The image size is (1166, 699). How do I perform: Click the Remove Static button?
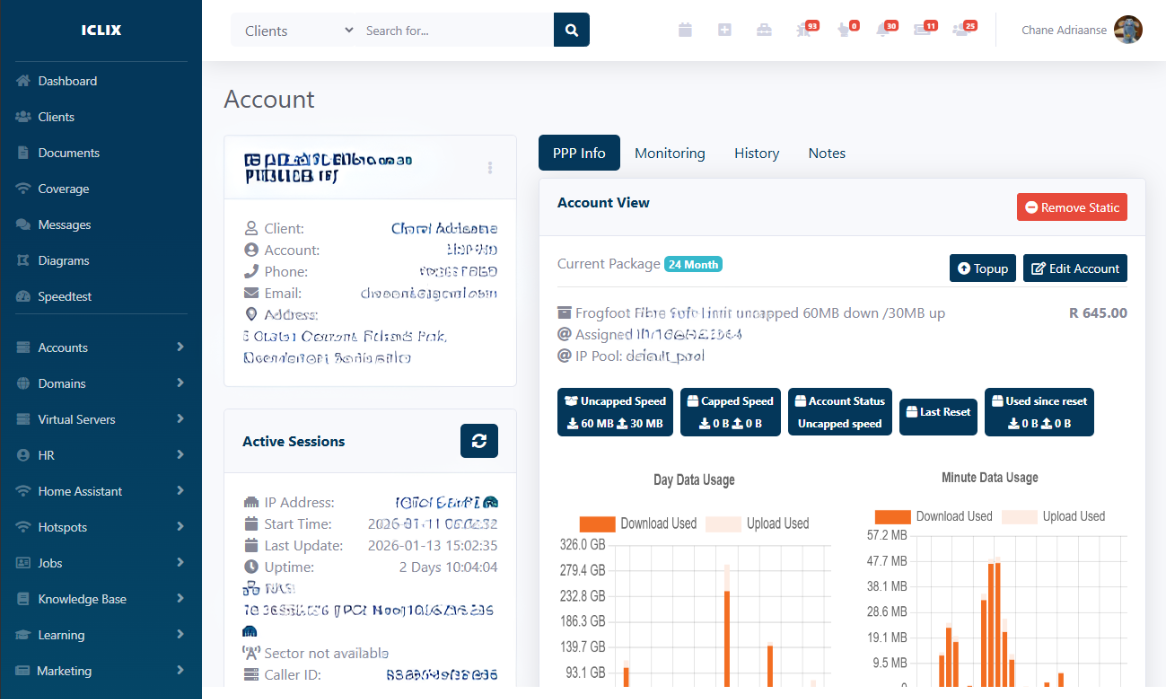pos(1072,208)
